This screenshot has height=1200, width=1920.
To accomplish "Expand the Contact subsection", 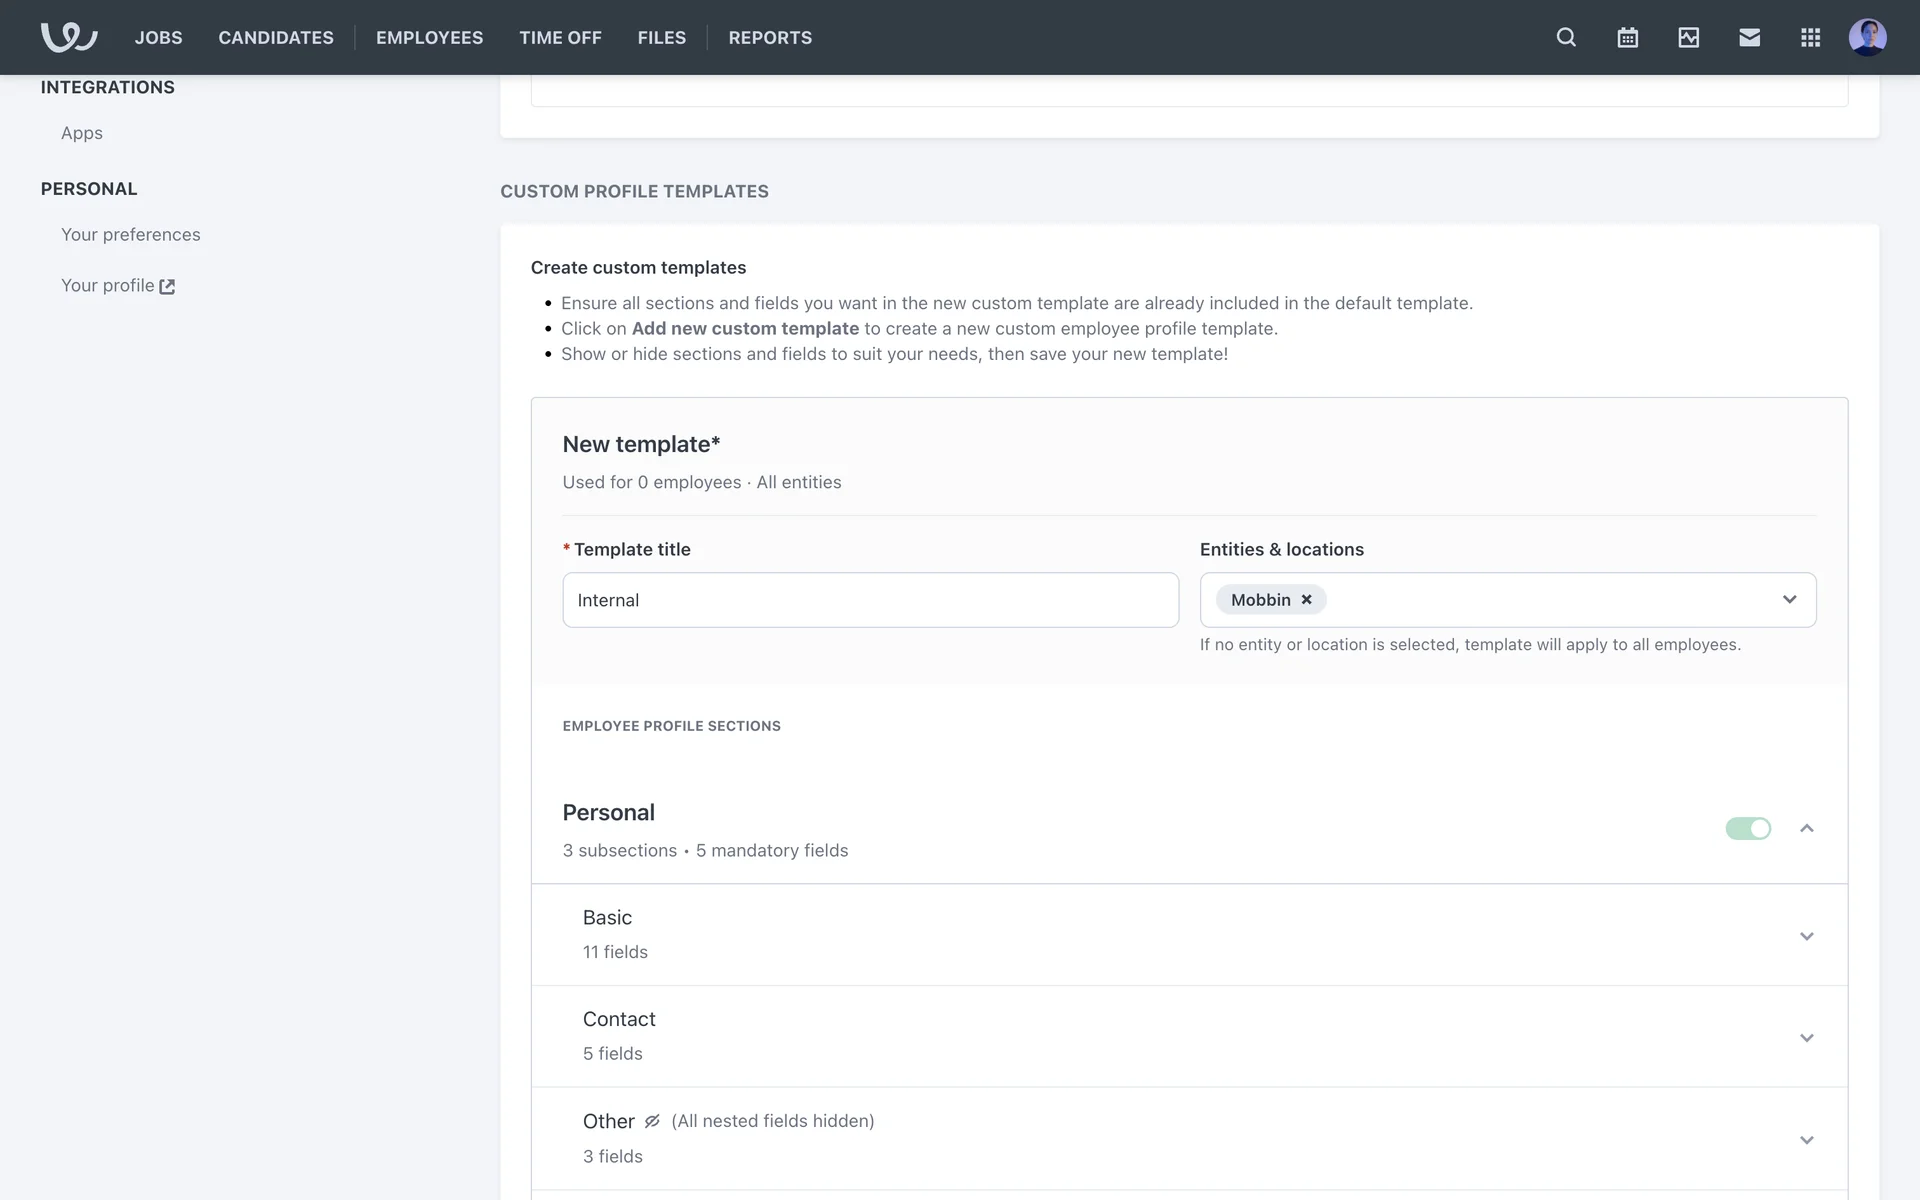I will click(1806, 1038).
